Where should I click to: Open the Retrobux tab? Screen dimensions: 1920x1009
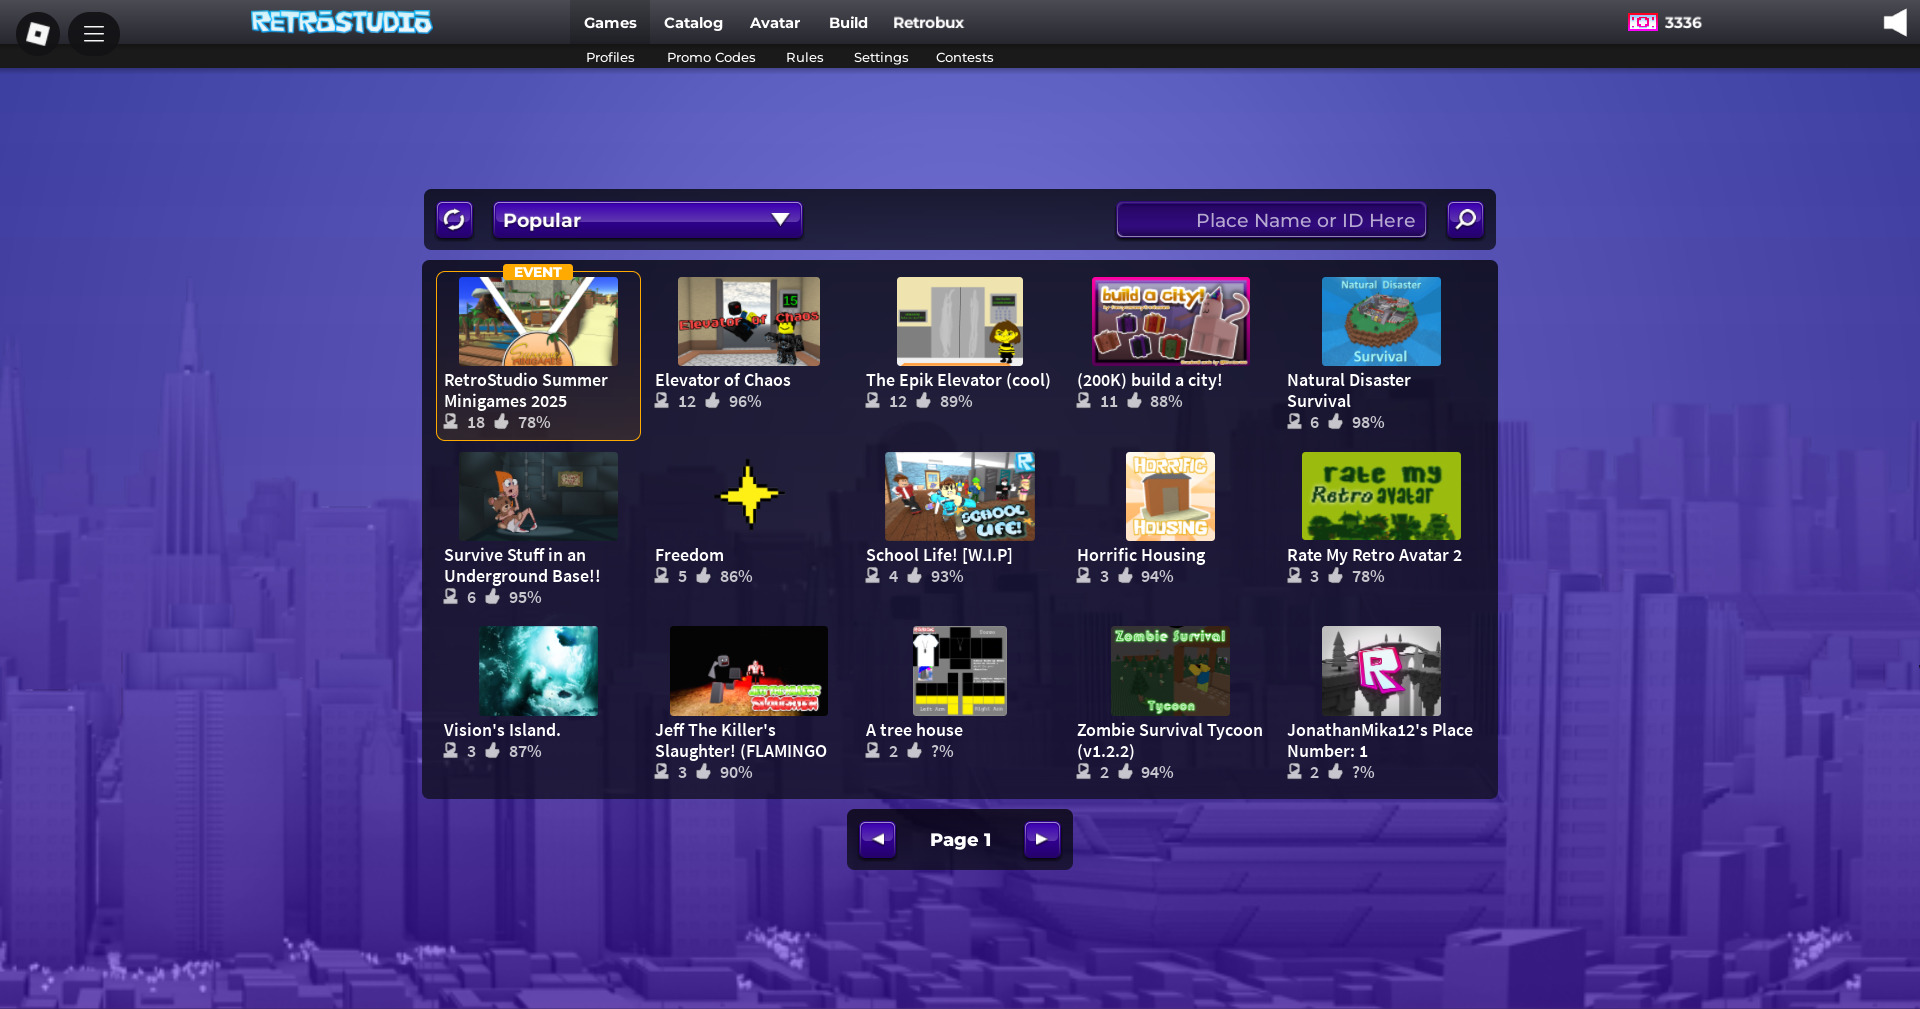click(928, 22)
